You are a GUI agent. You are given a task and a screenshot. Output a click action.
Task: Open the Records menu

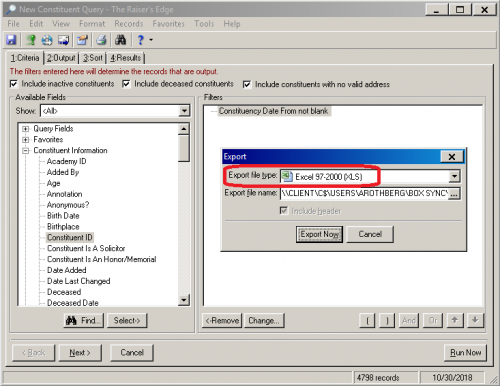point(129,24)
